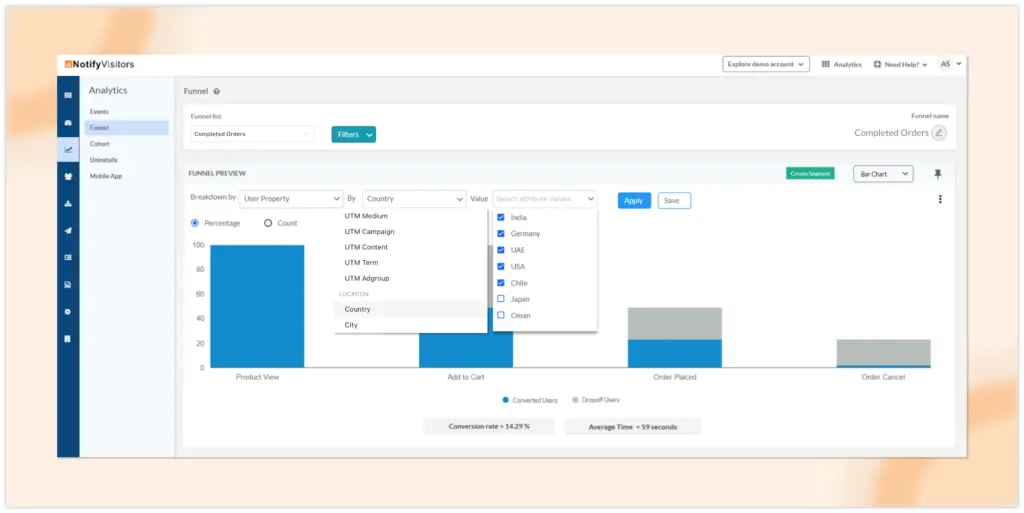The width and height of the screenshot is (1024, 513).
Task: Uncheck the India country checkbox
Action: [x=501, y=217]
